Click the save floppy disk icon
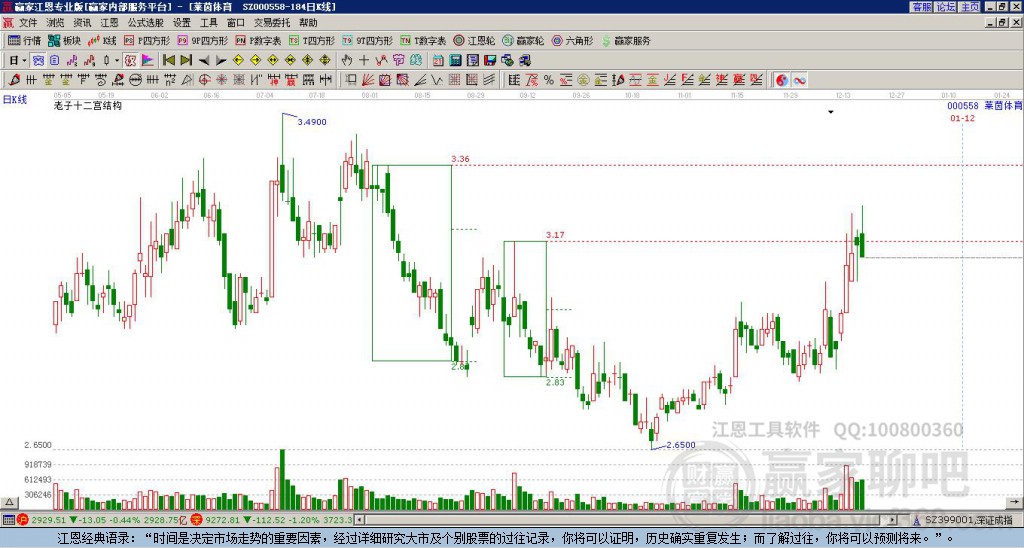The width and height of the screenshot is (1024, 548). (490, 61)
